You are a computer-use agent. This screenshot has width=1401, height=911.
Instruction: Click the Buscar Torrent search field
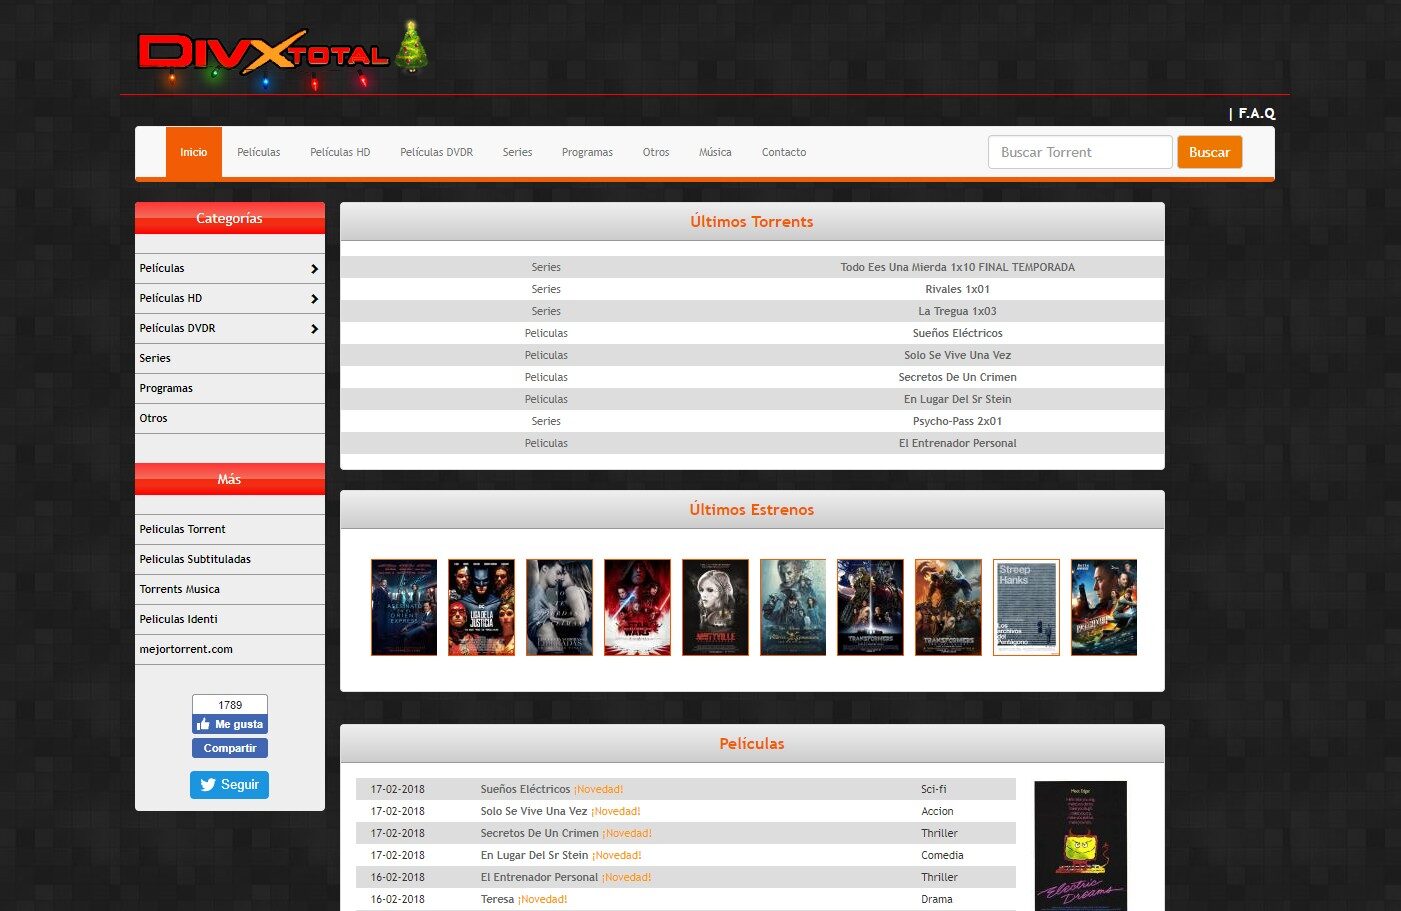coord(1079,152)
